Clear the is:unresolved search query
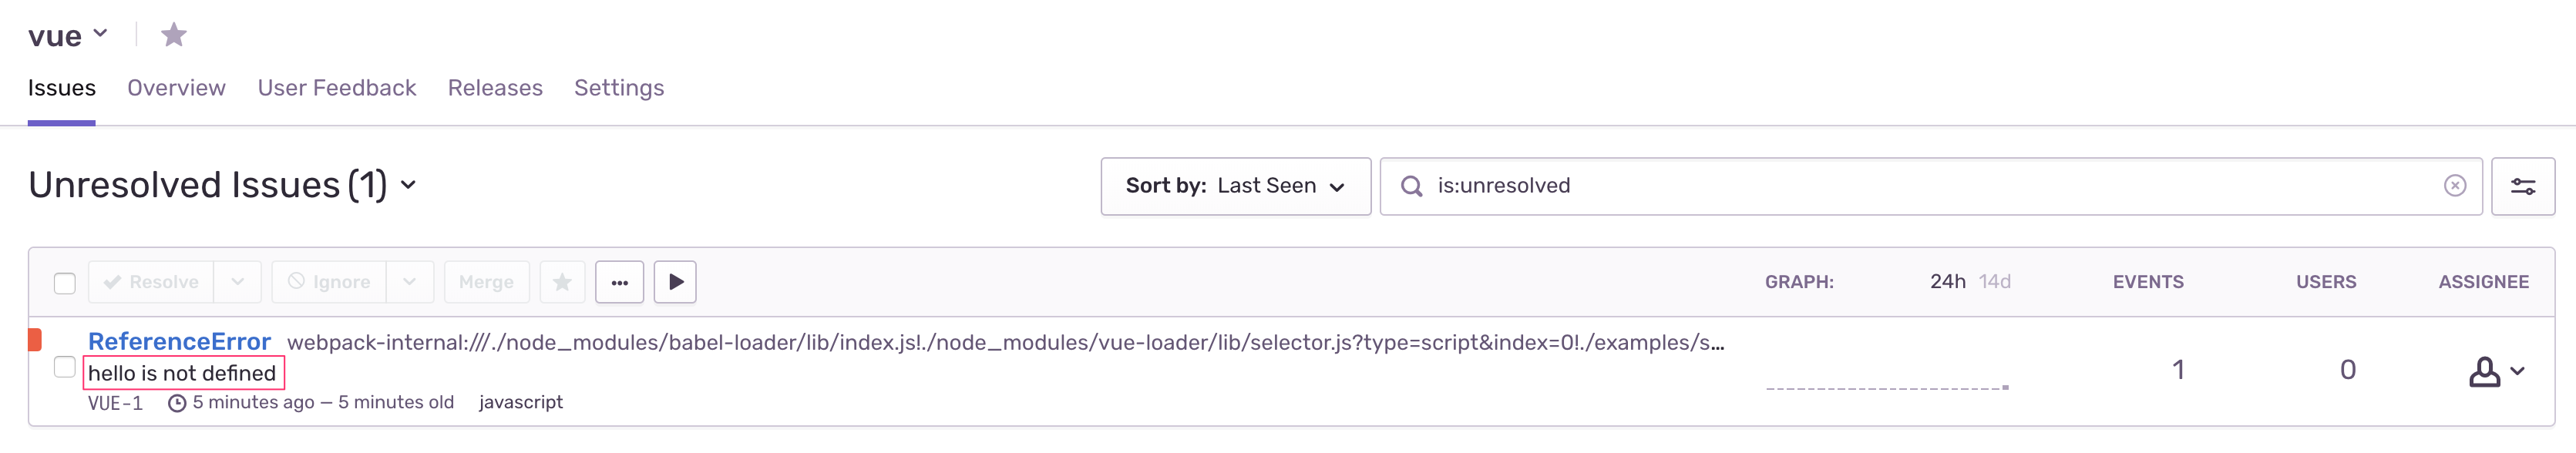Screen dimensions: 2576x453 2454,186
